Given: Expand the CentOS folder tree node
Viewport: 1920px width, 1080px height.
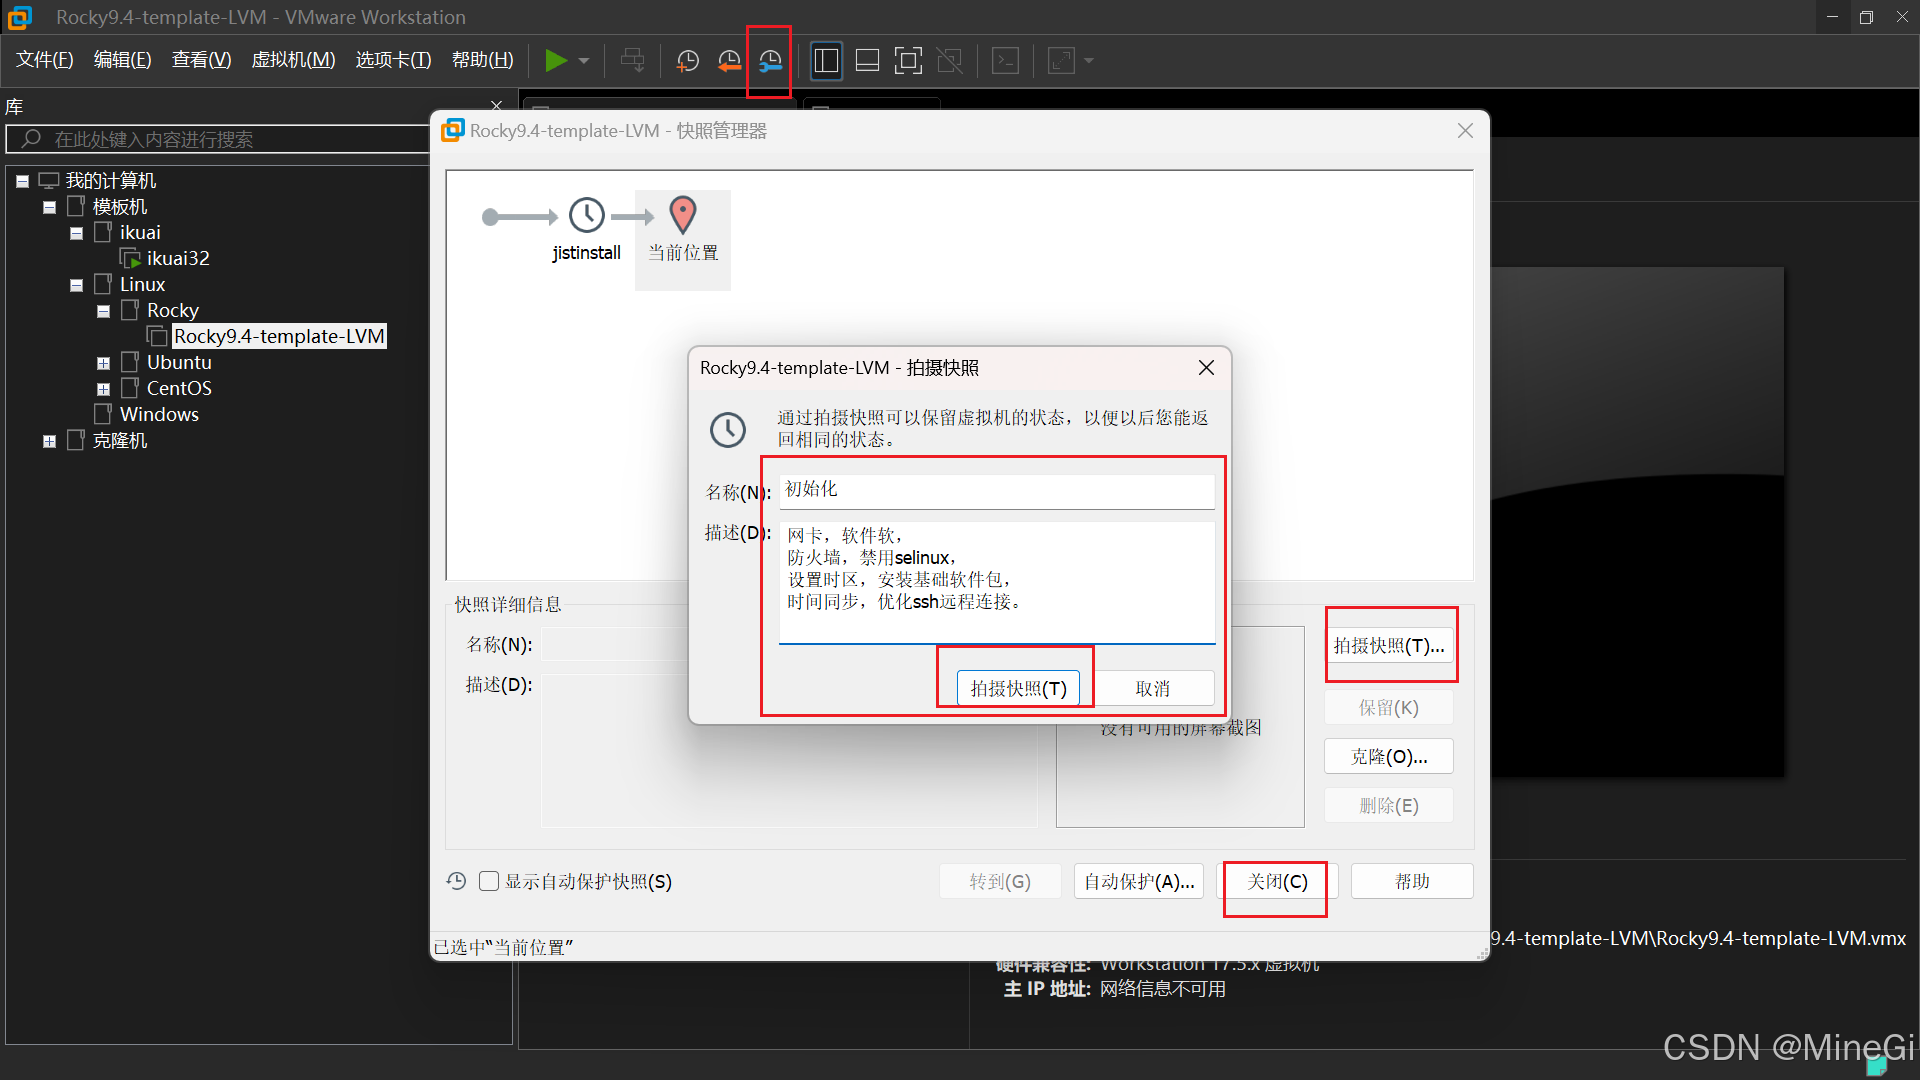Looking at the screenshot, I should pos(103,389).
